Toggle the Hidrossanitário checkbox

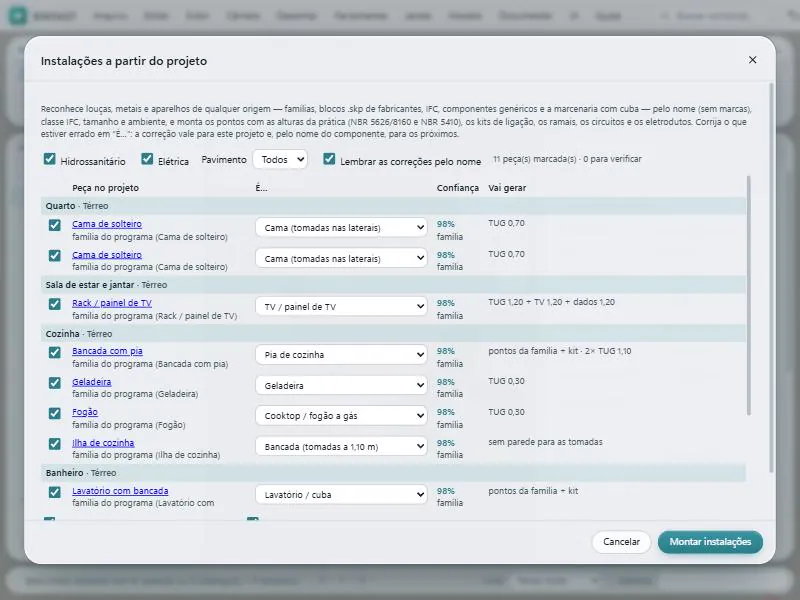tap(49, 159)
